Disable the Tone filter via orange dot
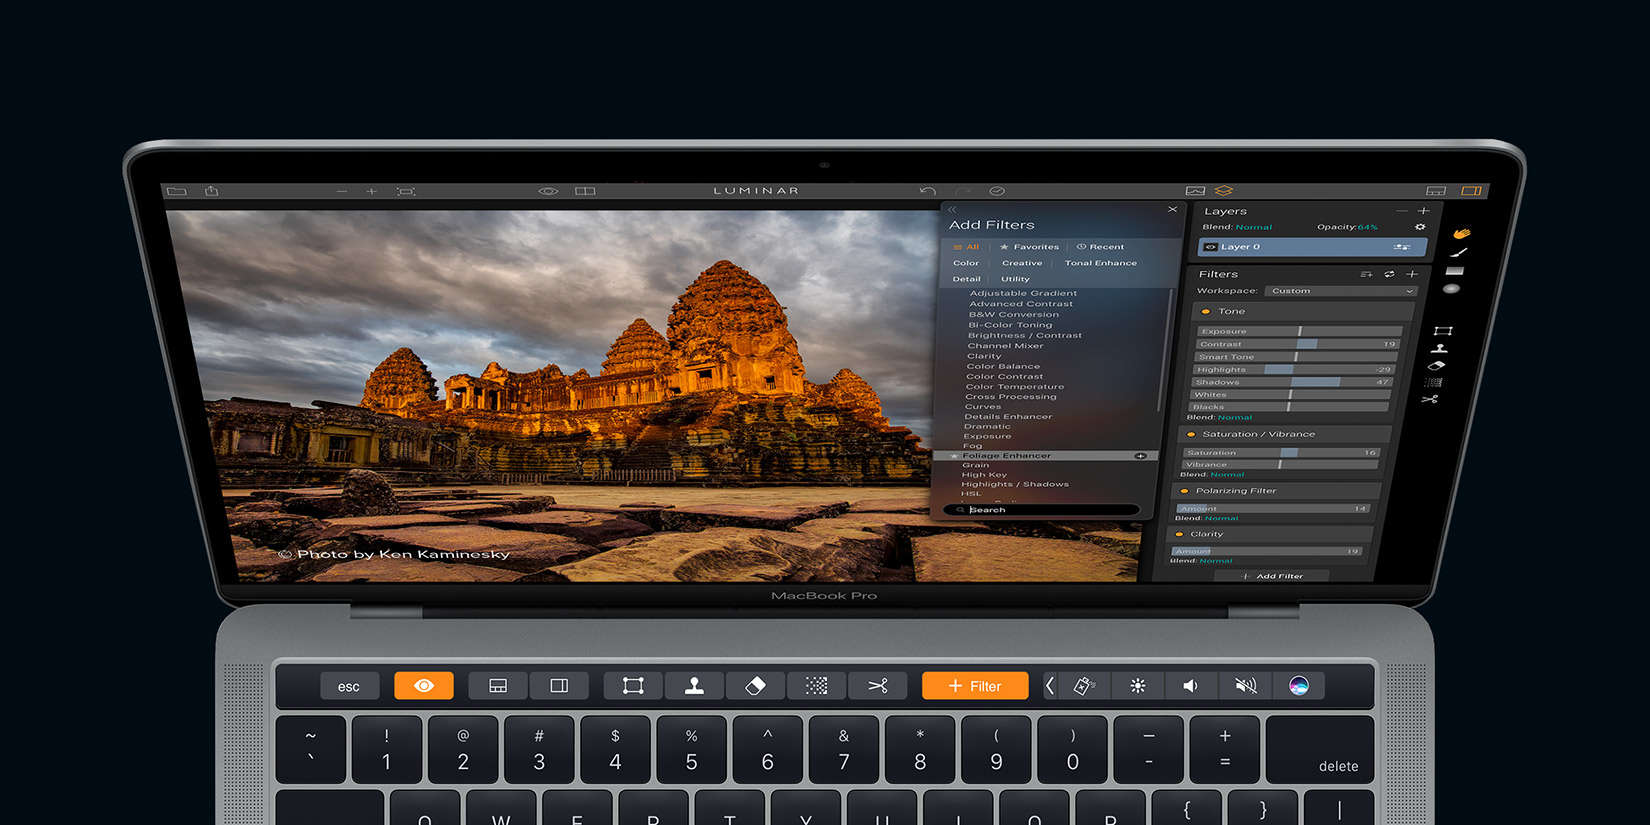 [x=1205, y=312]
